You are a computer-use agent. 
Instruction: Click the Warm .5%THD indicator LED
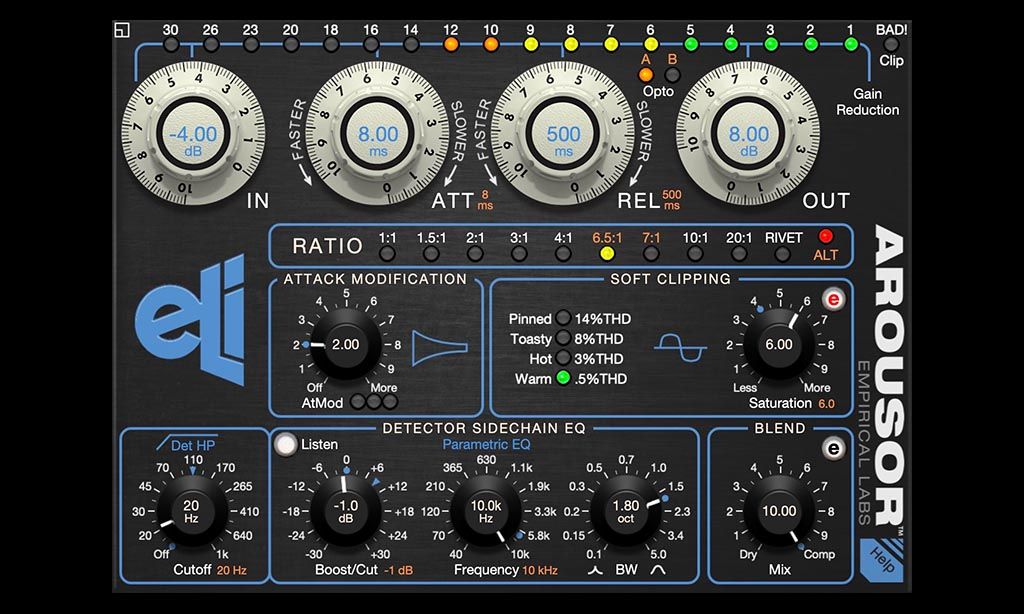pos(563,378)
